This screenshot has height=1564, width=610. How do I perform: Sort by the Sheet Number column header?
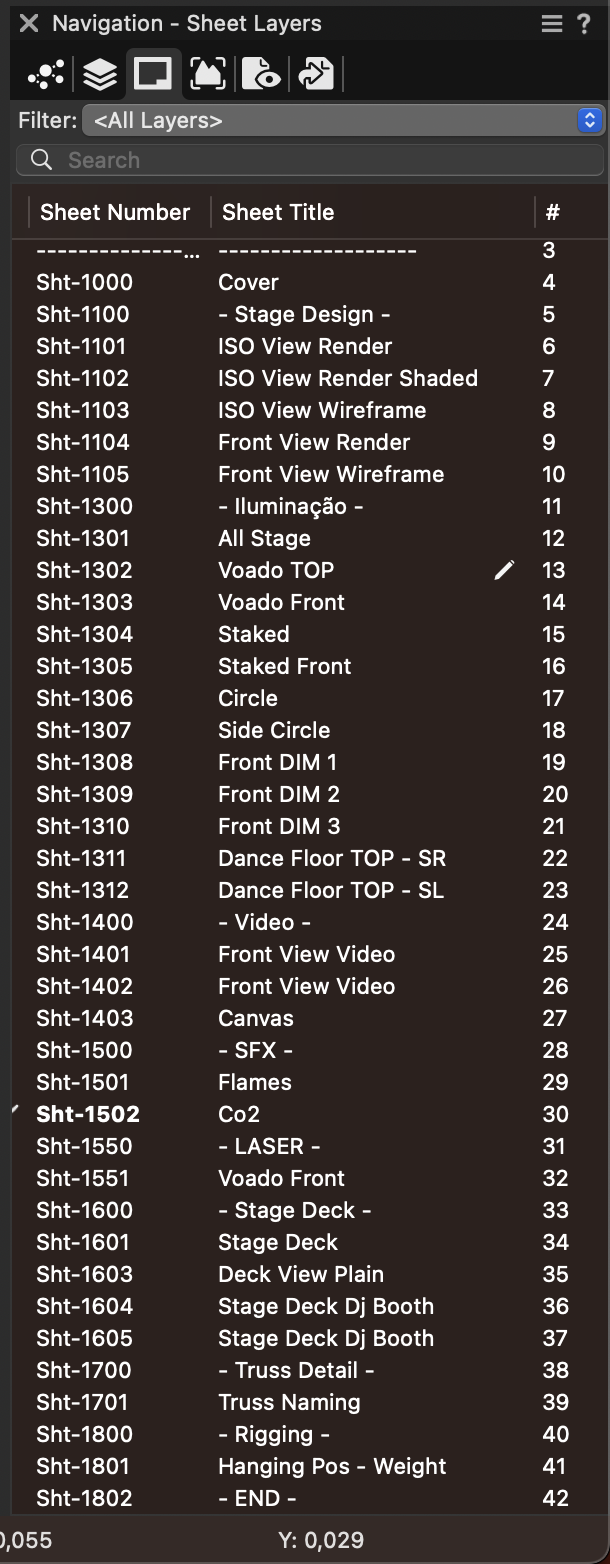(115, 212)
